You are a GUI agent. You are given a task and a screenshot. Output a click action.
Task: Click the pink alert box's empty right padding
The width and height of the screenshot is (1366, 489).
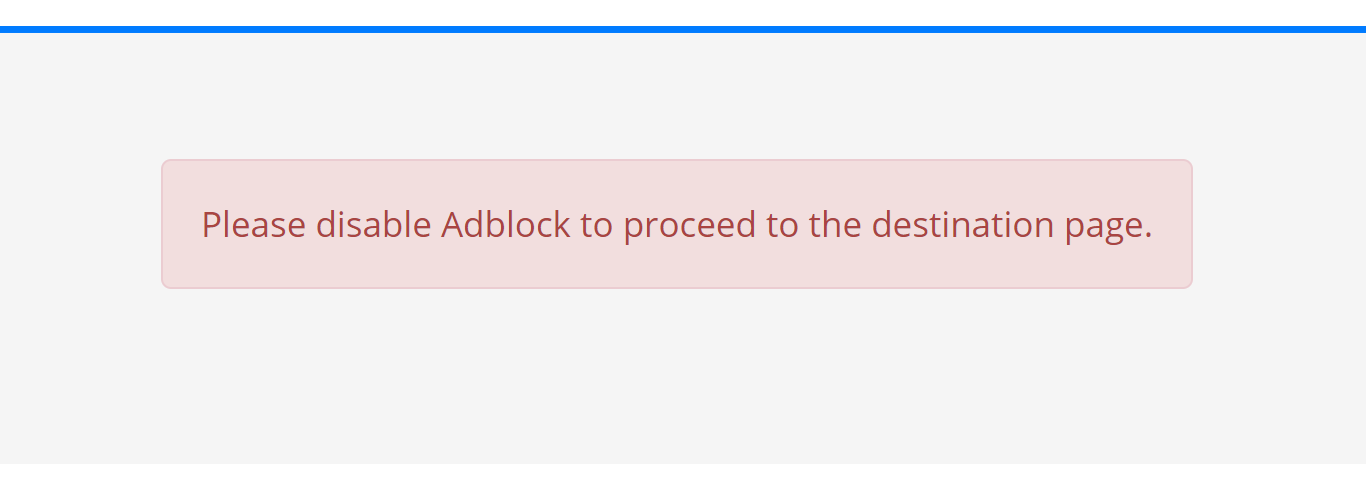[1172, 224]
